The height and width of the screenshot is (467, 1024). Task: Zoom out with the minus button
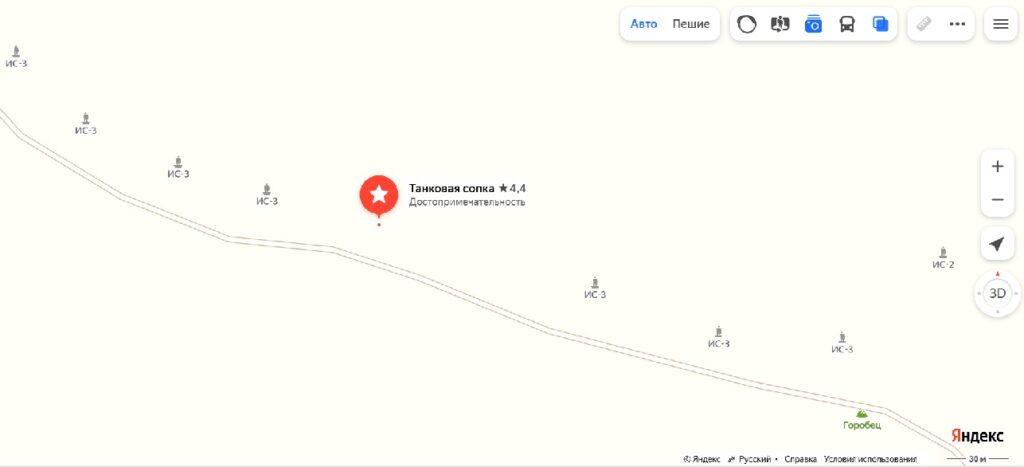[x=997, y=199]
